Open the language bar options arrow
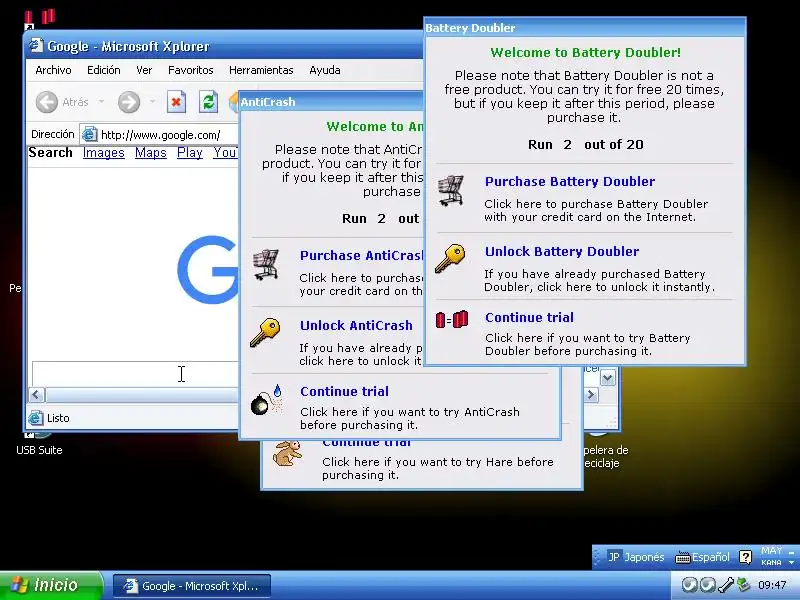Image resolution: width=800 pixels, height=600 pixels. point(791,562)
